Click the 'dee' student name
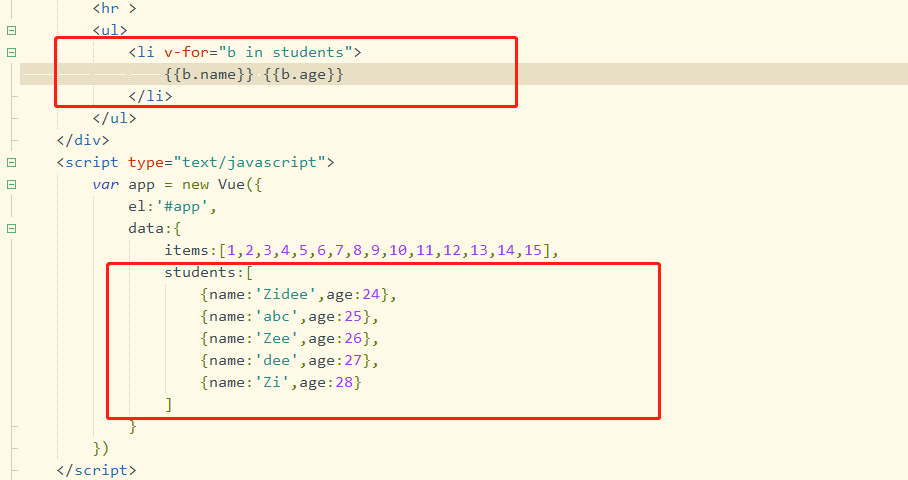 point(277,361)
